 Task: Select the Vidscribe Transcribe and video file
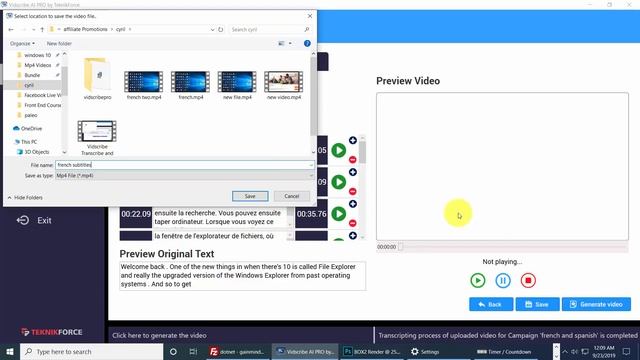[97, 138]
